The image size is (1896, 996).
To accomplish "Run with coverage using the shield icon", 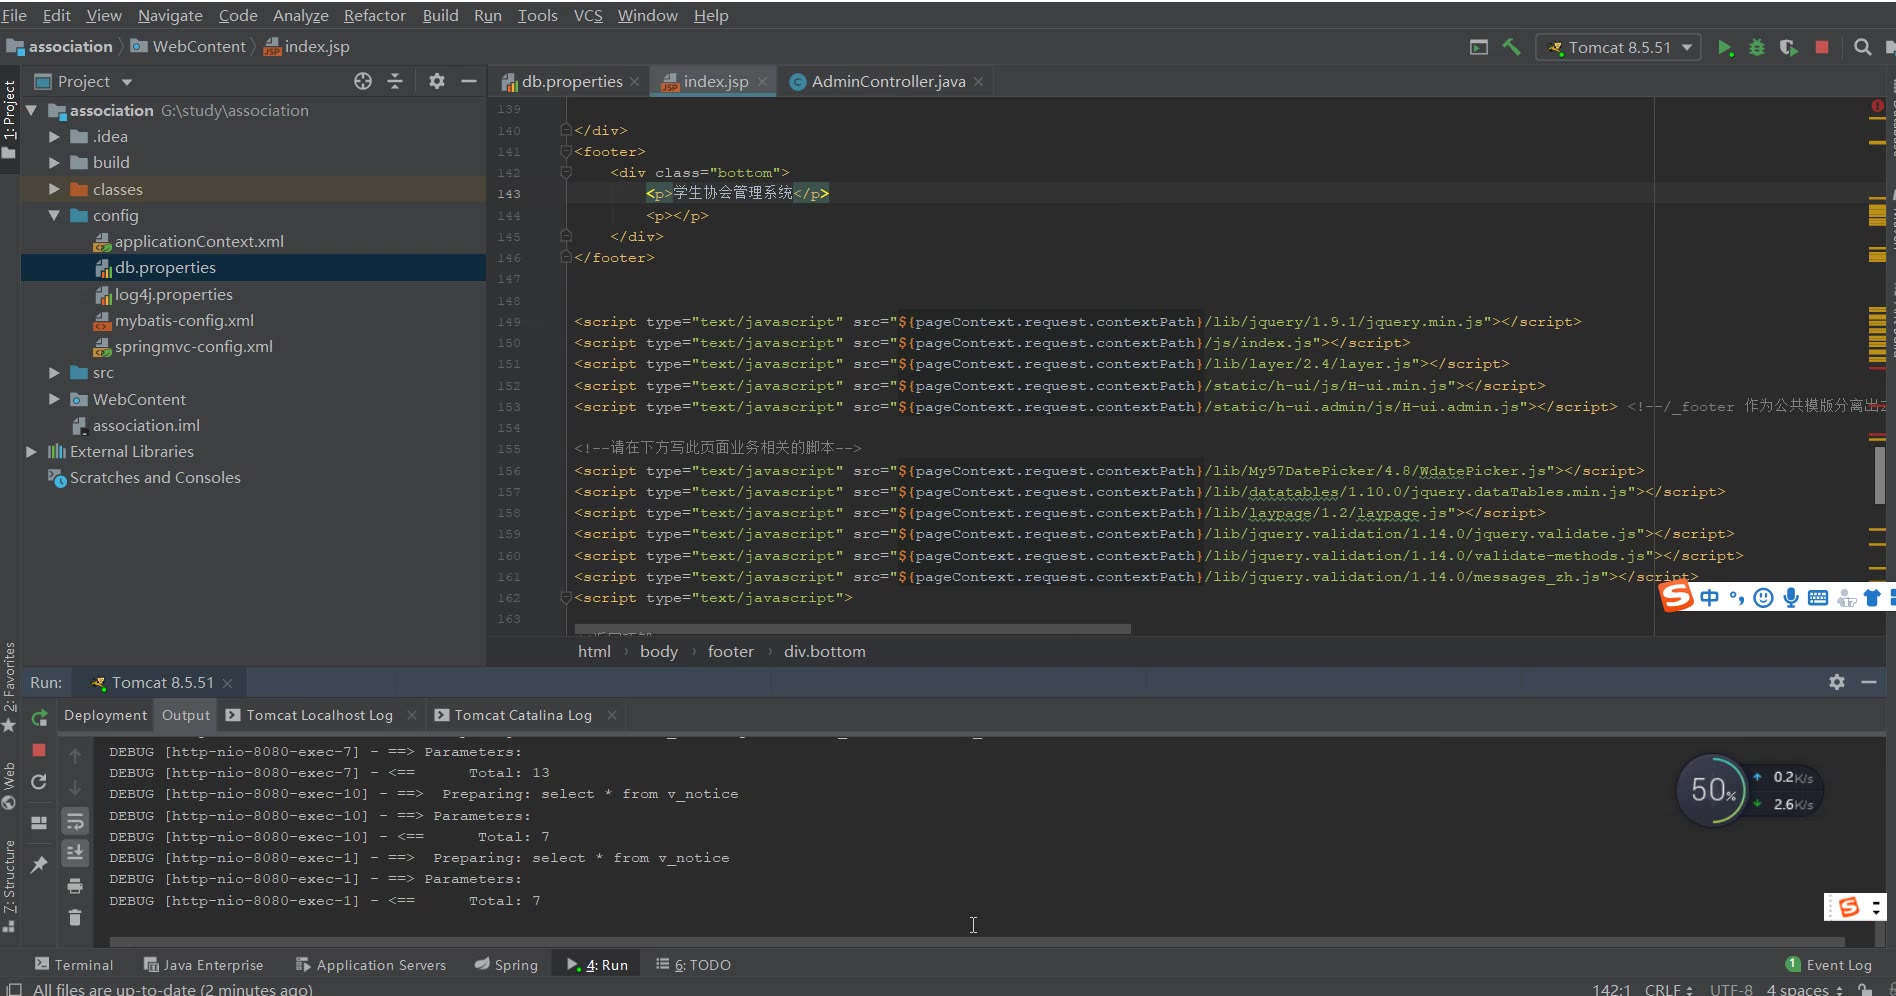I will 1788,47.
